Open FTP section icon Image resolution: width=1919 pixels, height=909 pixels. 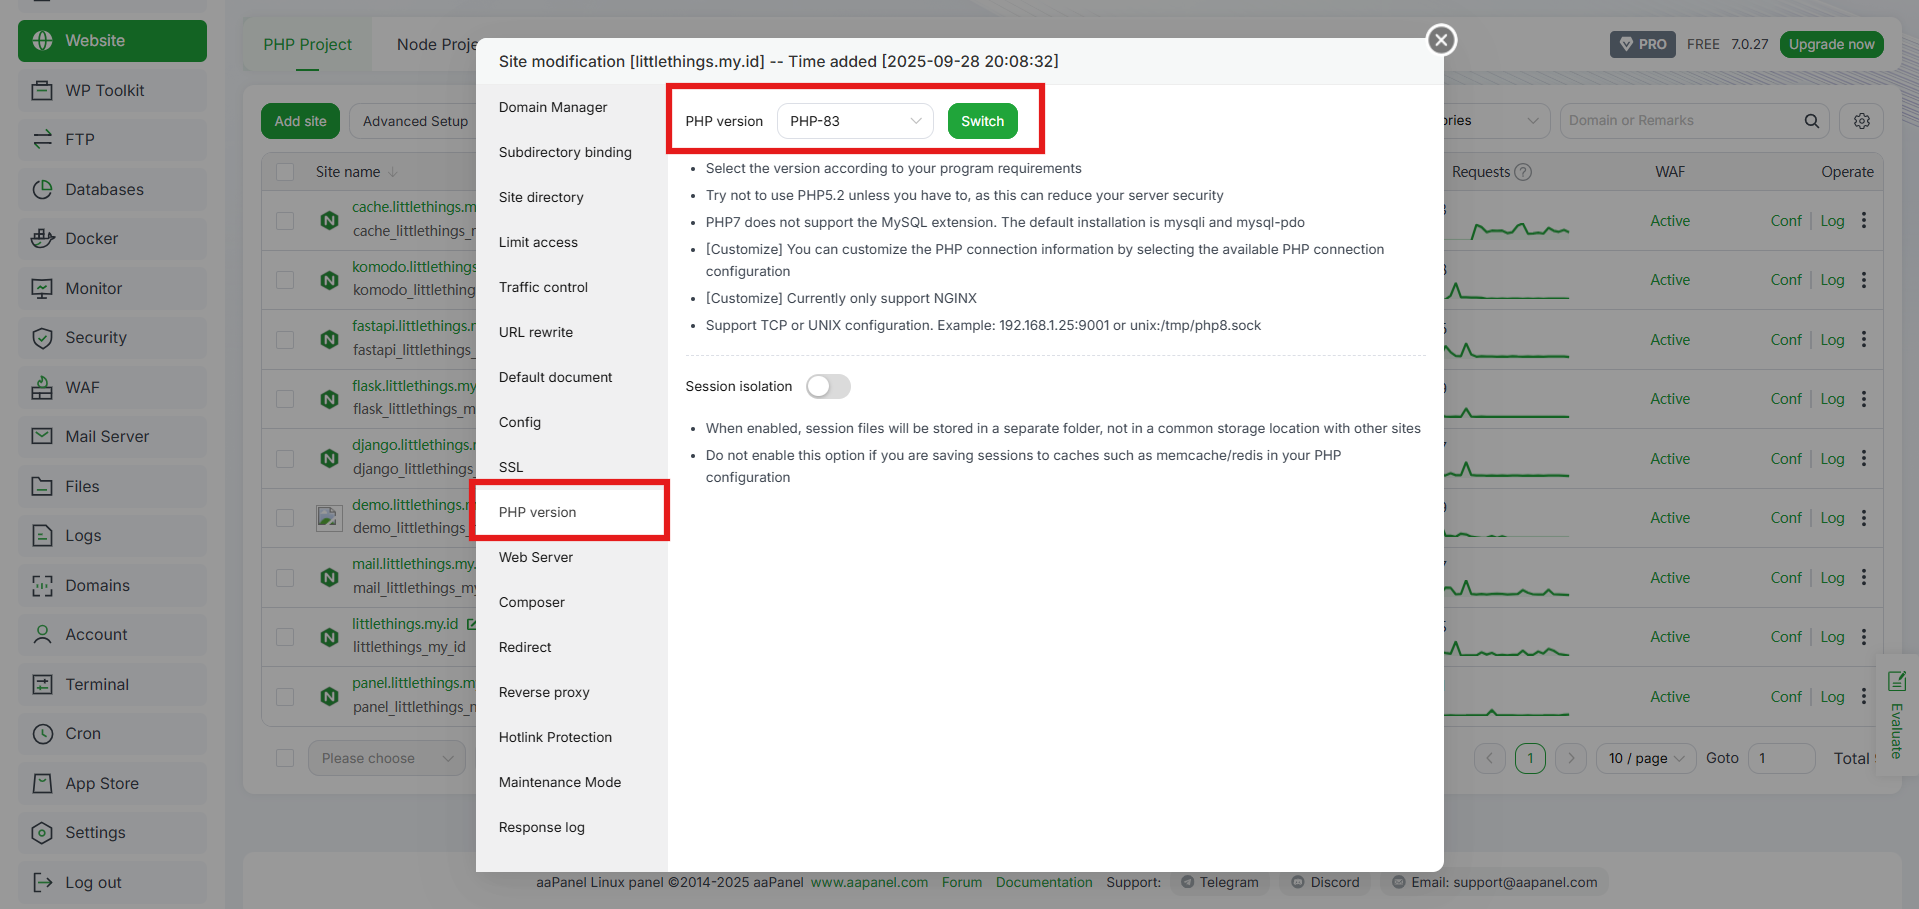tap(42, 140)
